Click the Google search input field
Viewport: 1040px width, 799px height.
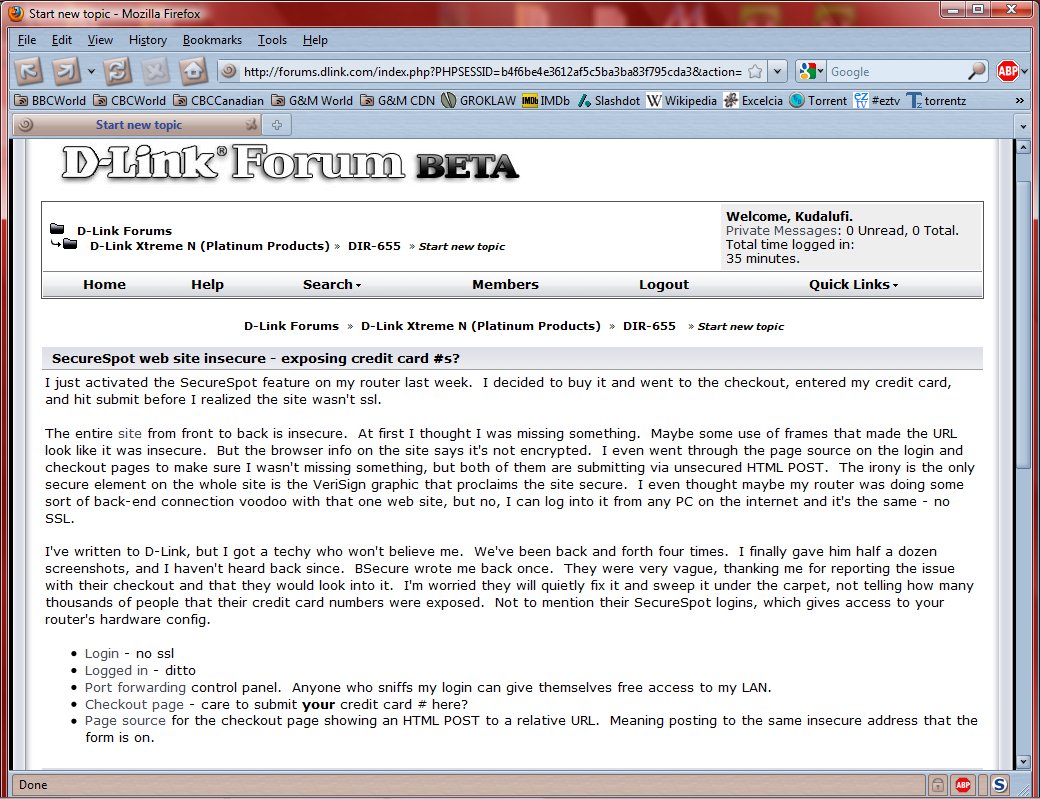point(897,72)
